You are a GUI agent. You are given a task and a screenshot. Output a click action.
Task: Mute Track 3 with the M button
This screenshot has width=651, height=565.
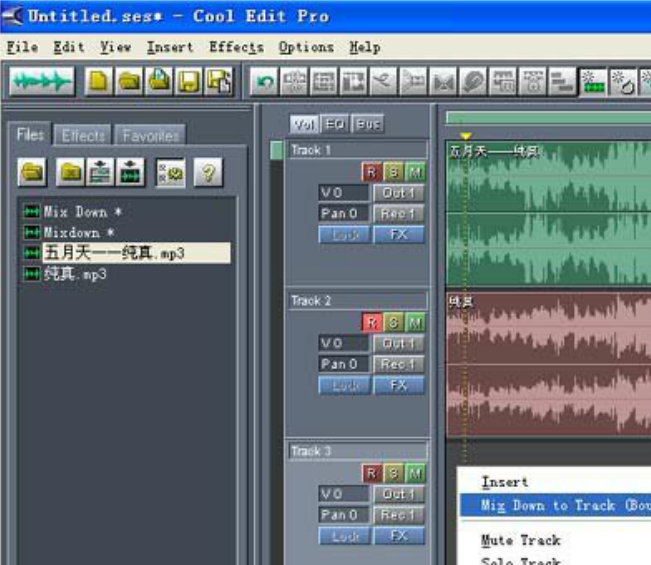[415, 473]
